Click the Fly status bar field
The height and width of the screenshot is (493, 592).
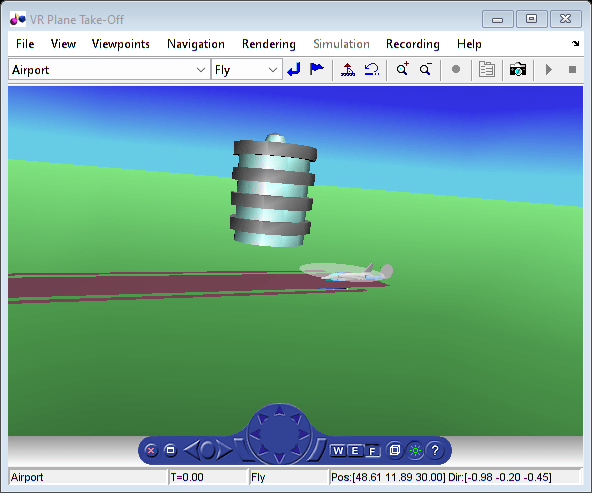point(288,477)
